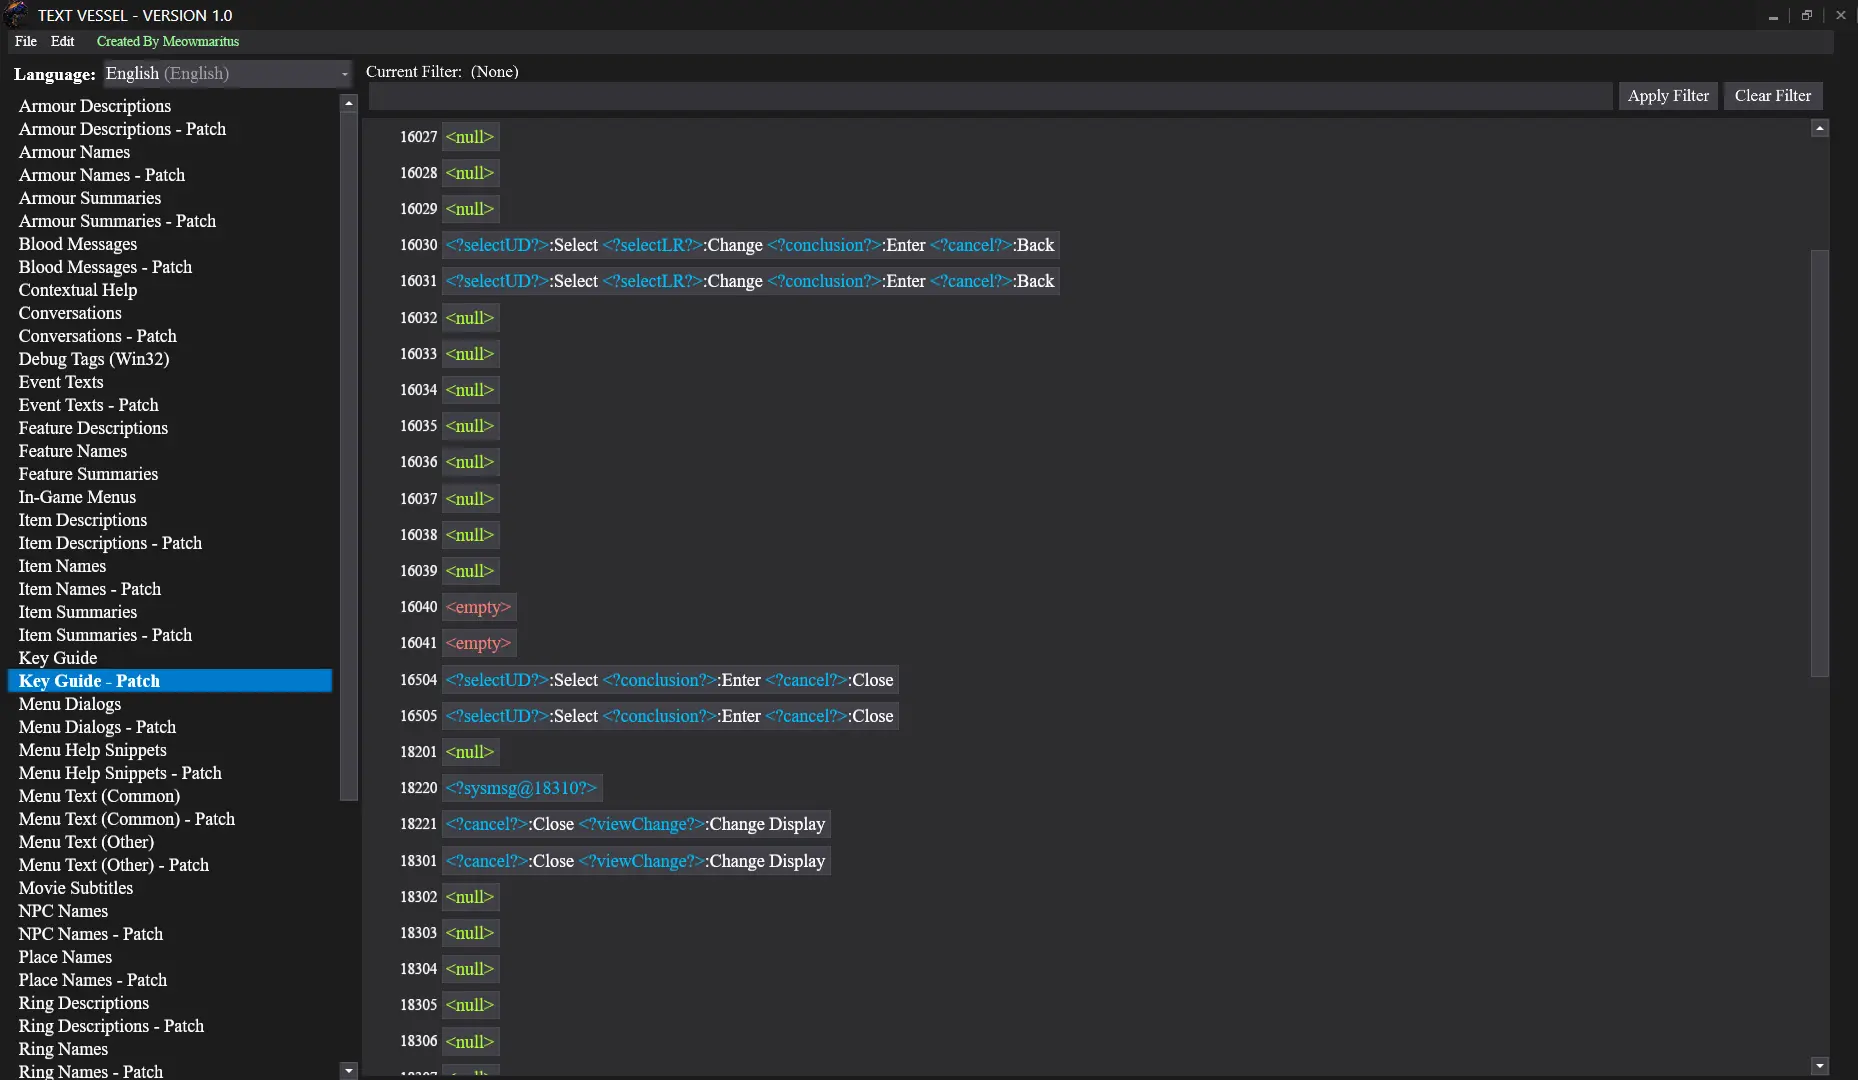Select Key Guide - Patch category
Image resolution: width=1858 pixels, height=1080 pixels.
coord(170,681)
